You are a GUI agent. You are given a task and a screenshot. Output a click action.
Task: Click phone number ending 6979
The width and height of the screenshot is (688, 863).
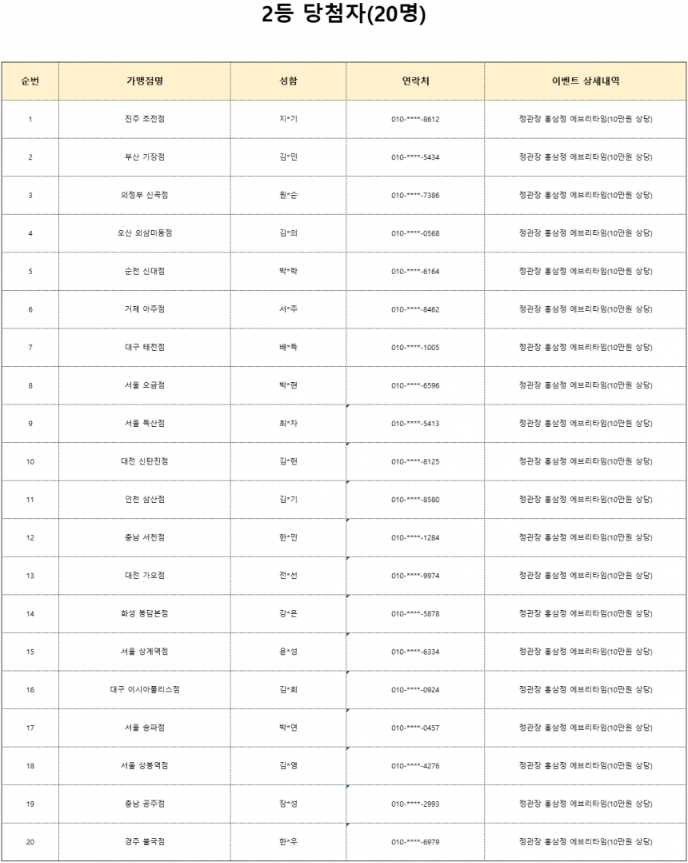click(x=416, y=842)
